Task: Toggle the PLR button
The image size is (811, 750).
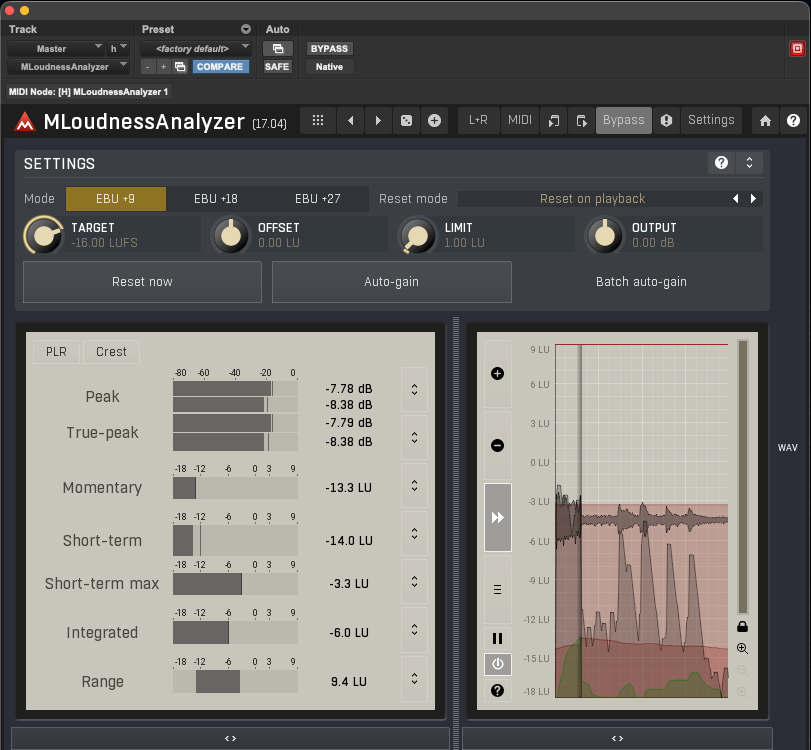Action: pos(56,352)
